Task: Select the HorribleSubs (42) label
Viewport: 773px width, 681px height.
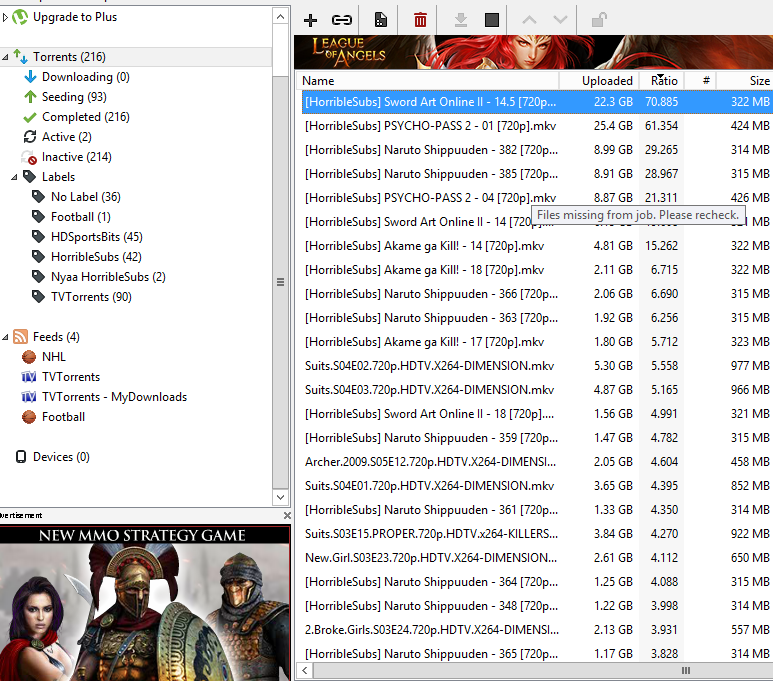Action: (x=96, y=257)
